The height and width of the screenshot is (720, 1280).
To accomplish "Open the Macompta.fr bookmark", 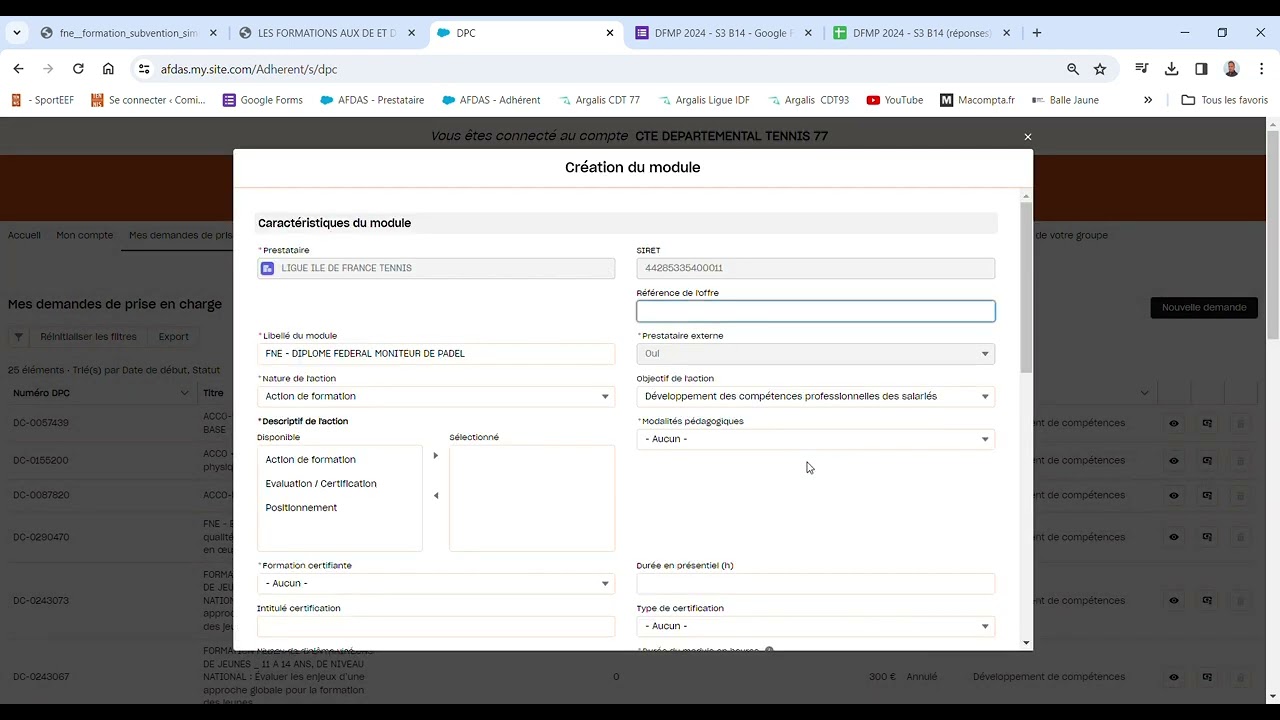I will tap(977, 100).
